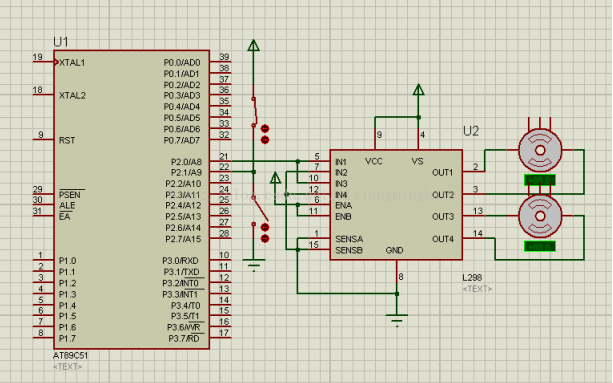Click the lower DC motor symbol

(x=540, y=216)
